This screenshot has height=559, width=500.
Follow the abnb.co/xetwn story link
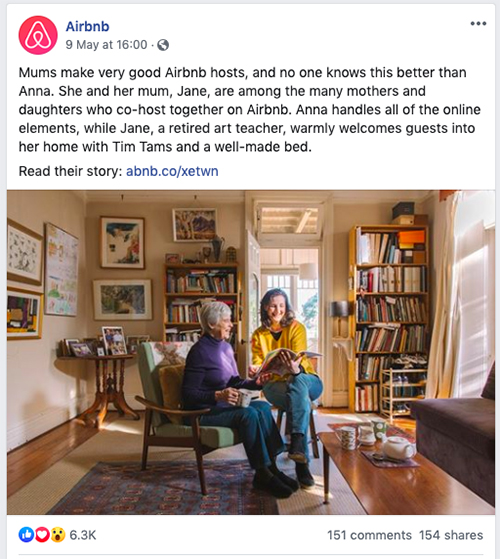[172, 171]
